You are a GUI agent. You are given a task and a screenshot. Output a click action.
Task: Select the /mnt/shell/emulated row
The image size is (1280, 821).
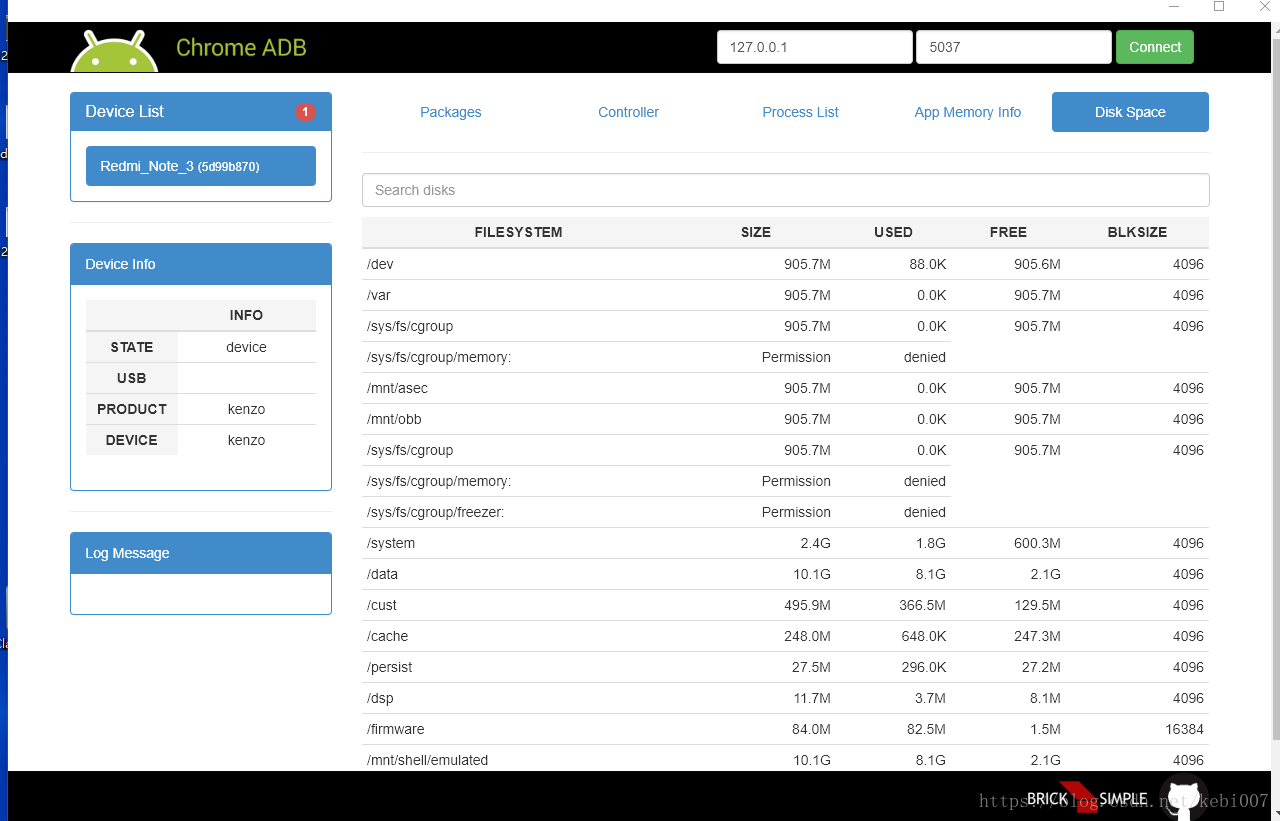[x=786, y=758]
